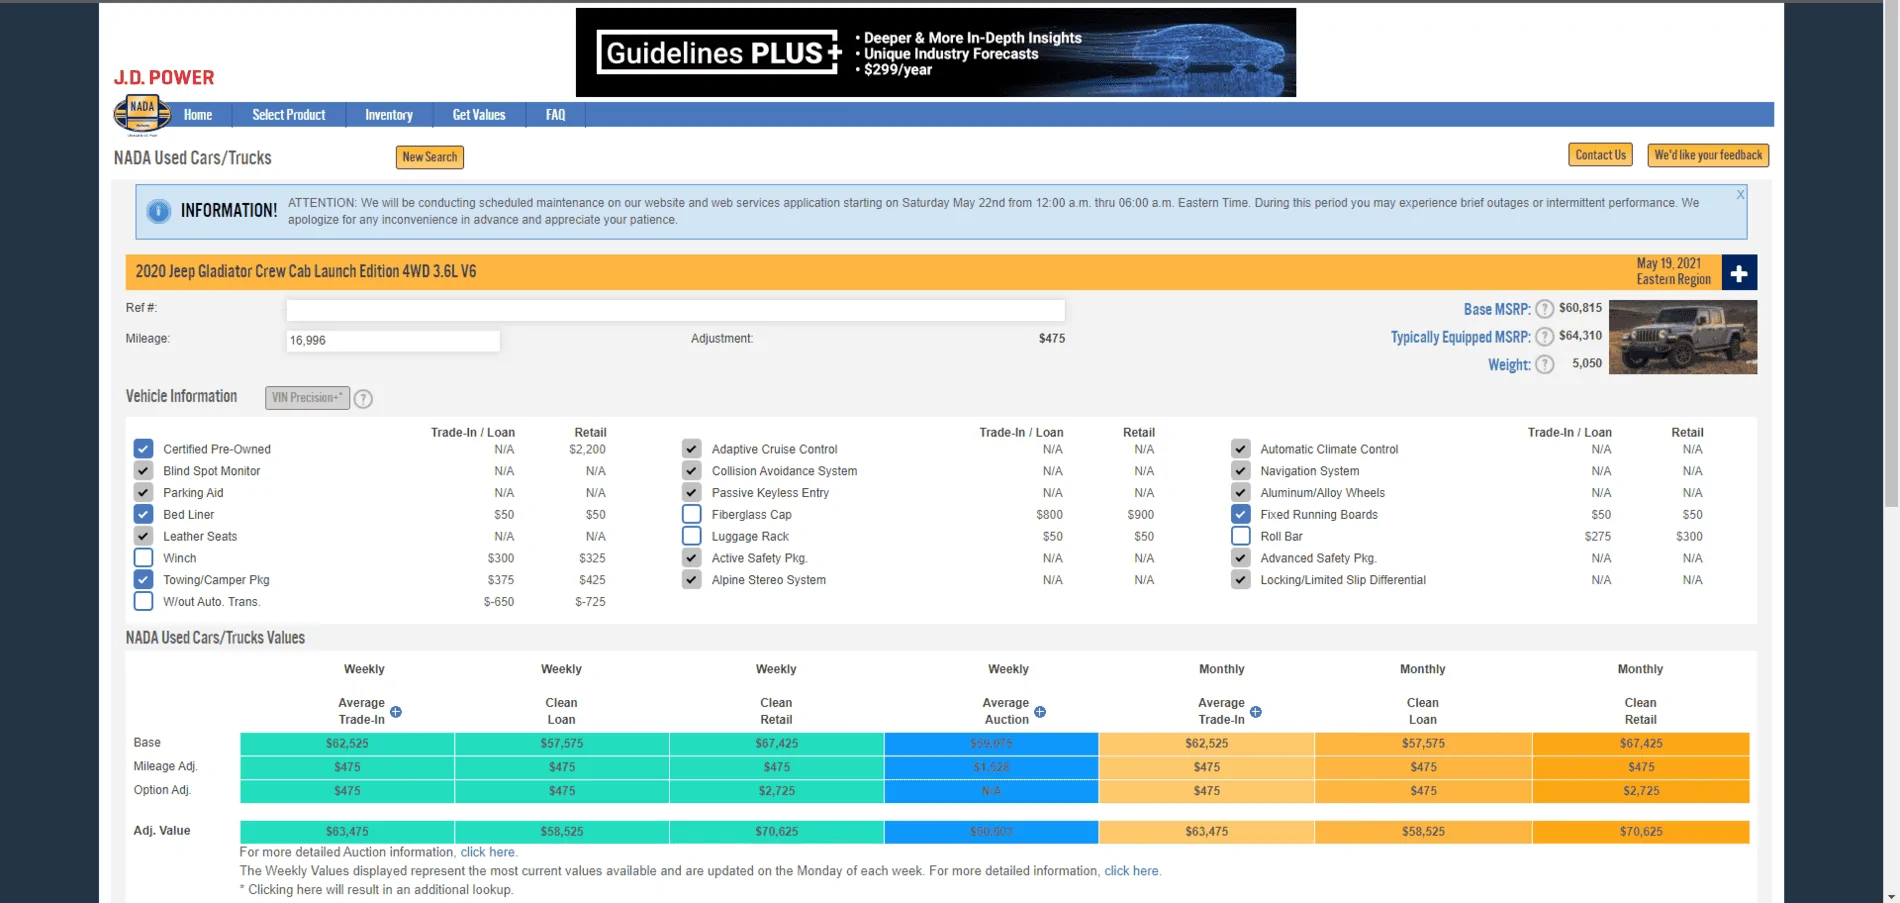Image resolution: width=1900 pixels, height=903 pixels.
Task: Expand vehicle header with plus icon
Action: [1739, 273]
